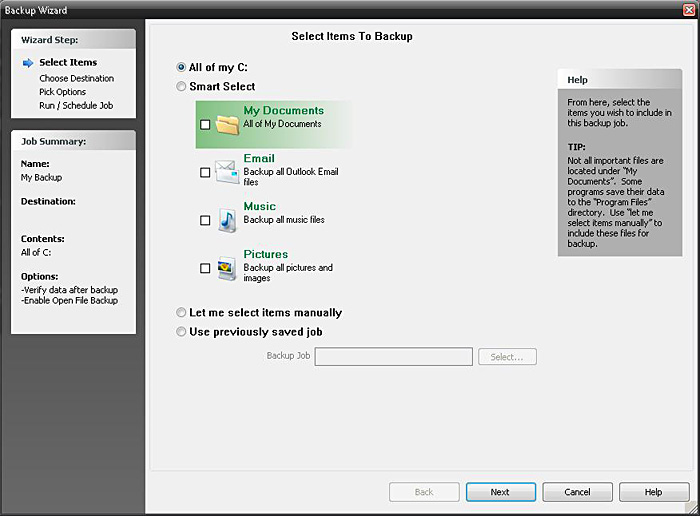Click 'Backup all pictures and images' text
Image resolution: width=700 pixels, height=516 pixels.
pyautogui.click(x=288, y=273)
